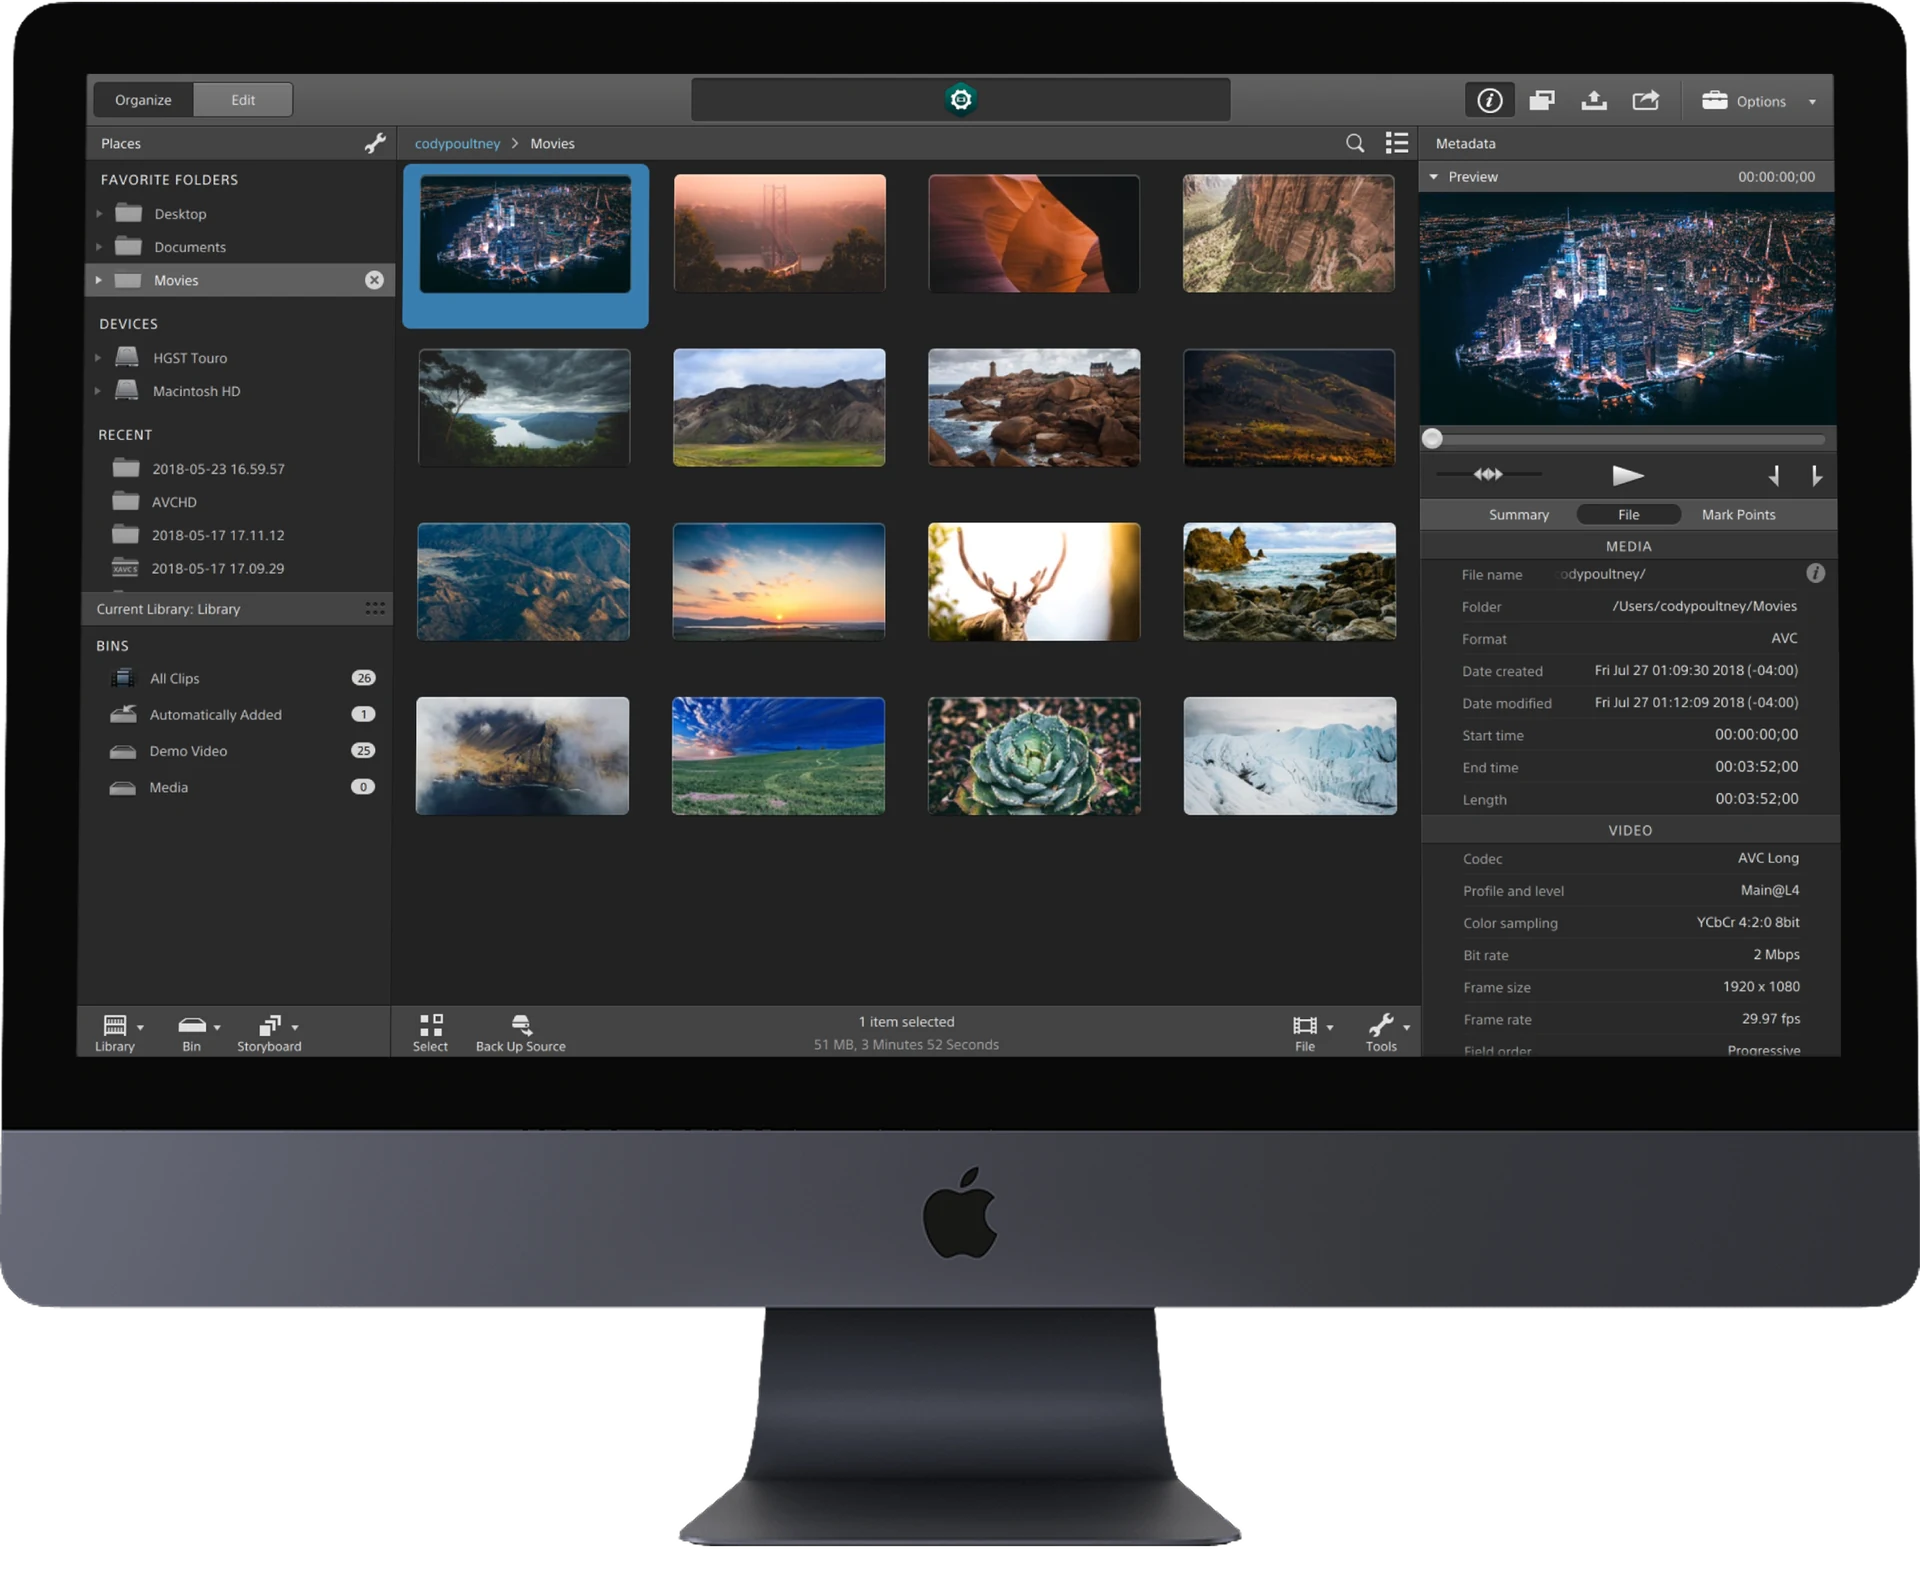Click the green gear logo in top bar
1920x1593 pixels.
[961, 99]
